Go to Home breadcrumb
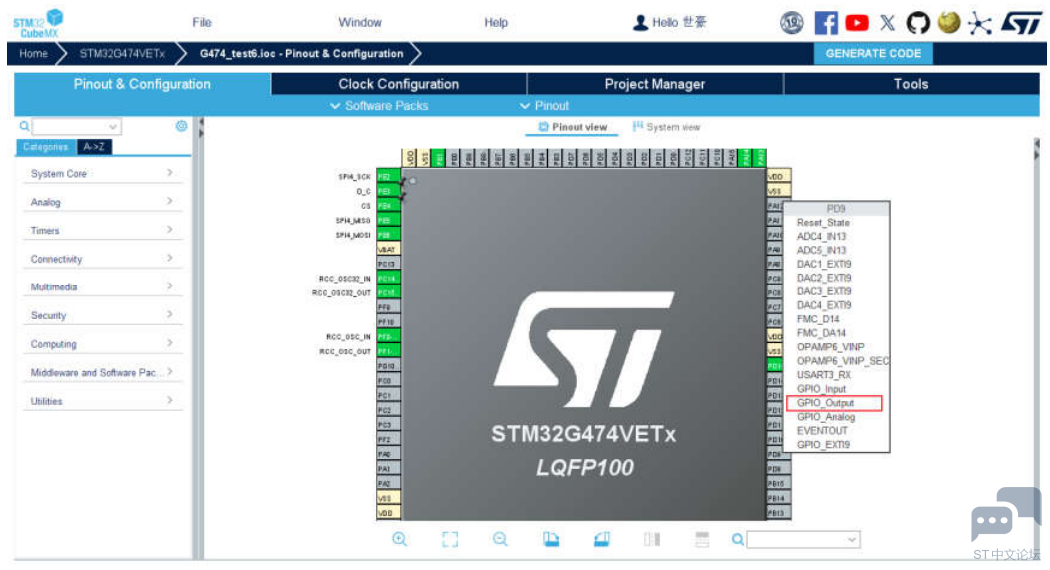The height and width of the screenshot is (570, 1050). click(x=33, y=54)
